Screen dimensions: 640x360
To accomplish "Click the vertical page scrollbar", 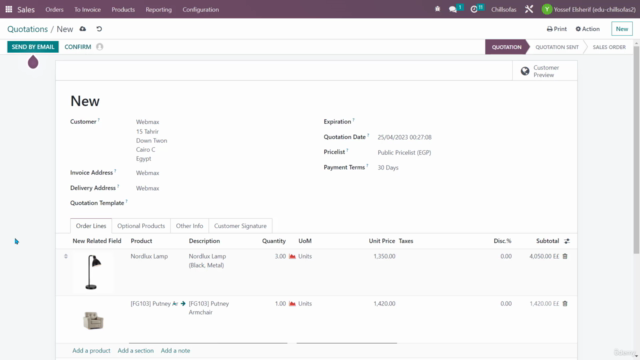I will point(636,149).
